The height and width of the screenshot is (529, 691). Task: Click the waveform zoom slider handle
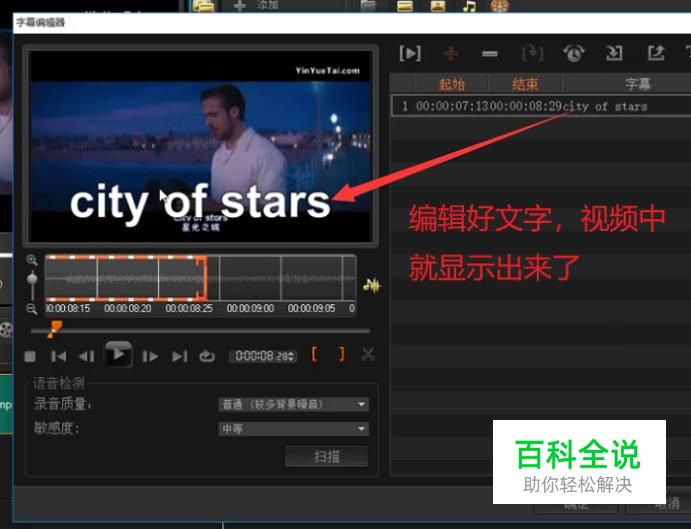(32, 279)
